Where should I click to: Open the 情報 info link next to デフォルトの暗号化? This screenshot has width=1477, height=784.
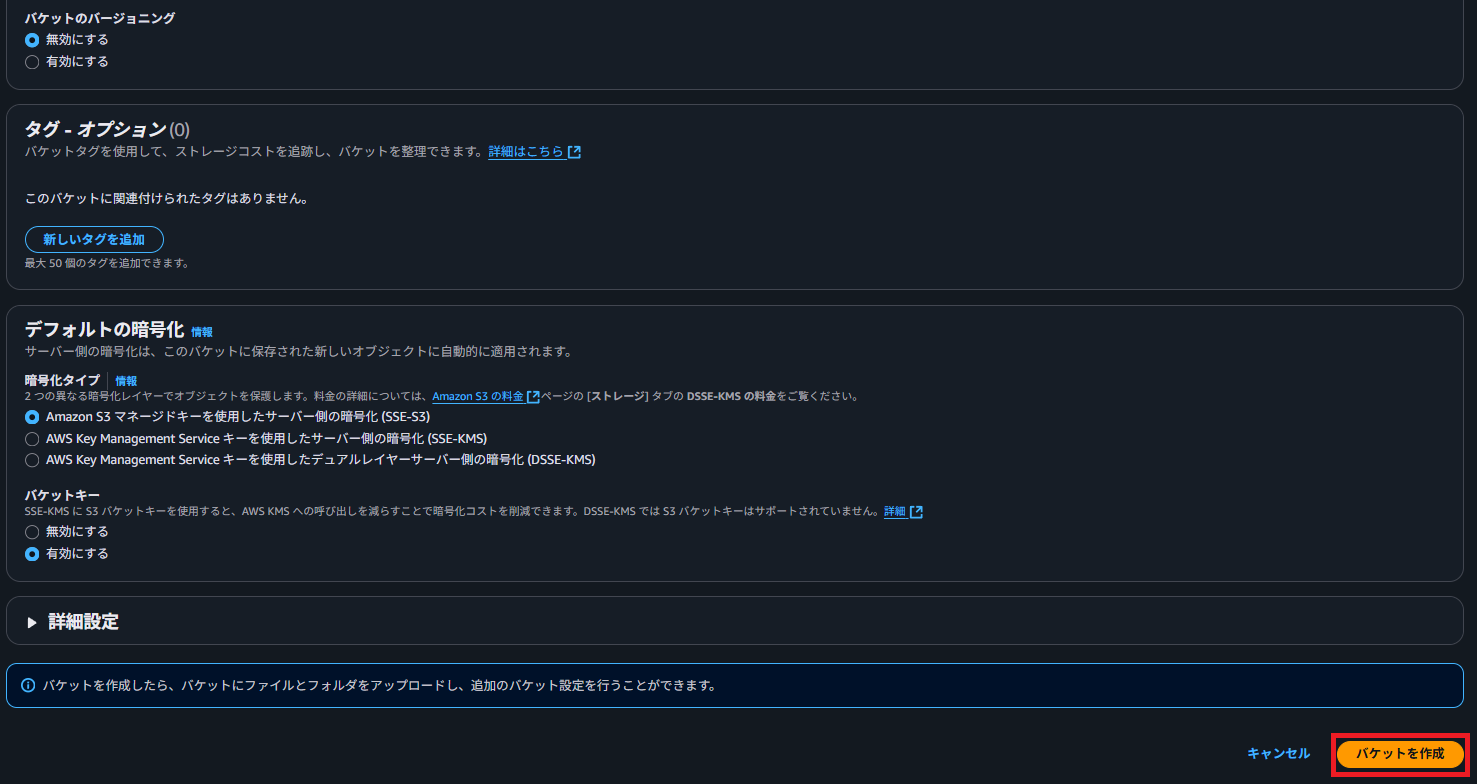[202, 332]
